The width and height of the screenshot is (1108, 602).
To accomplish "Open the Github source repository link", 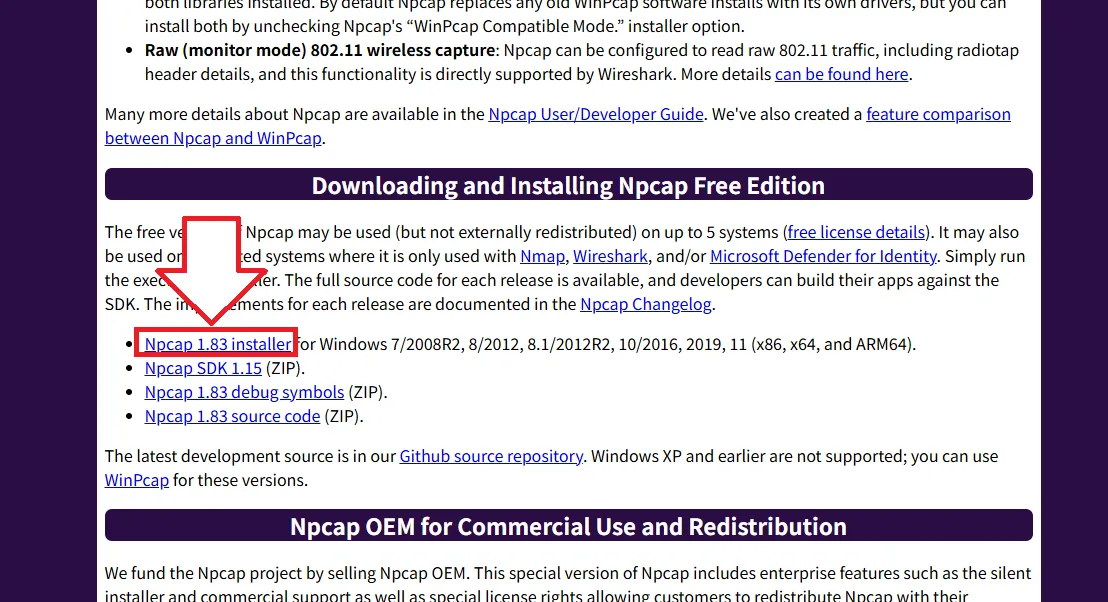I will point(491,456).
